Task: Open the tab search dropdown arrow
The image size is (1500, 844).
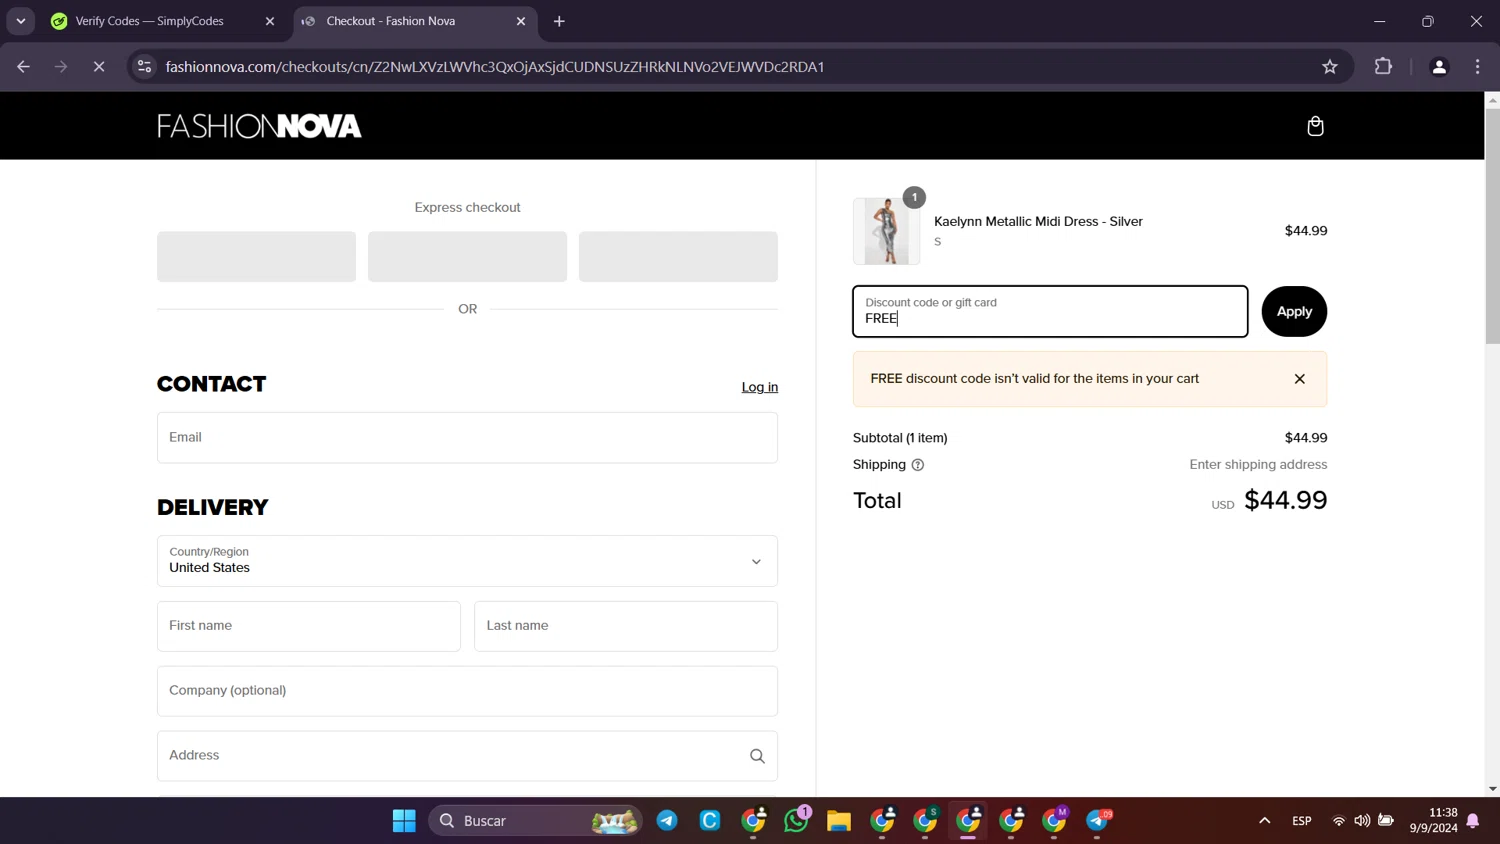Action: 20,21
